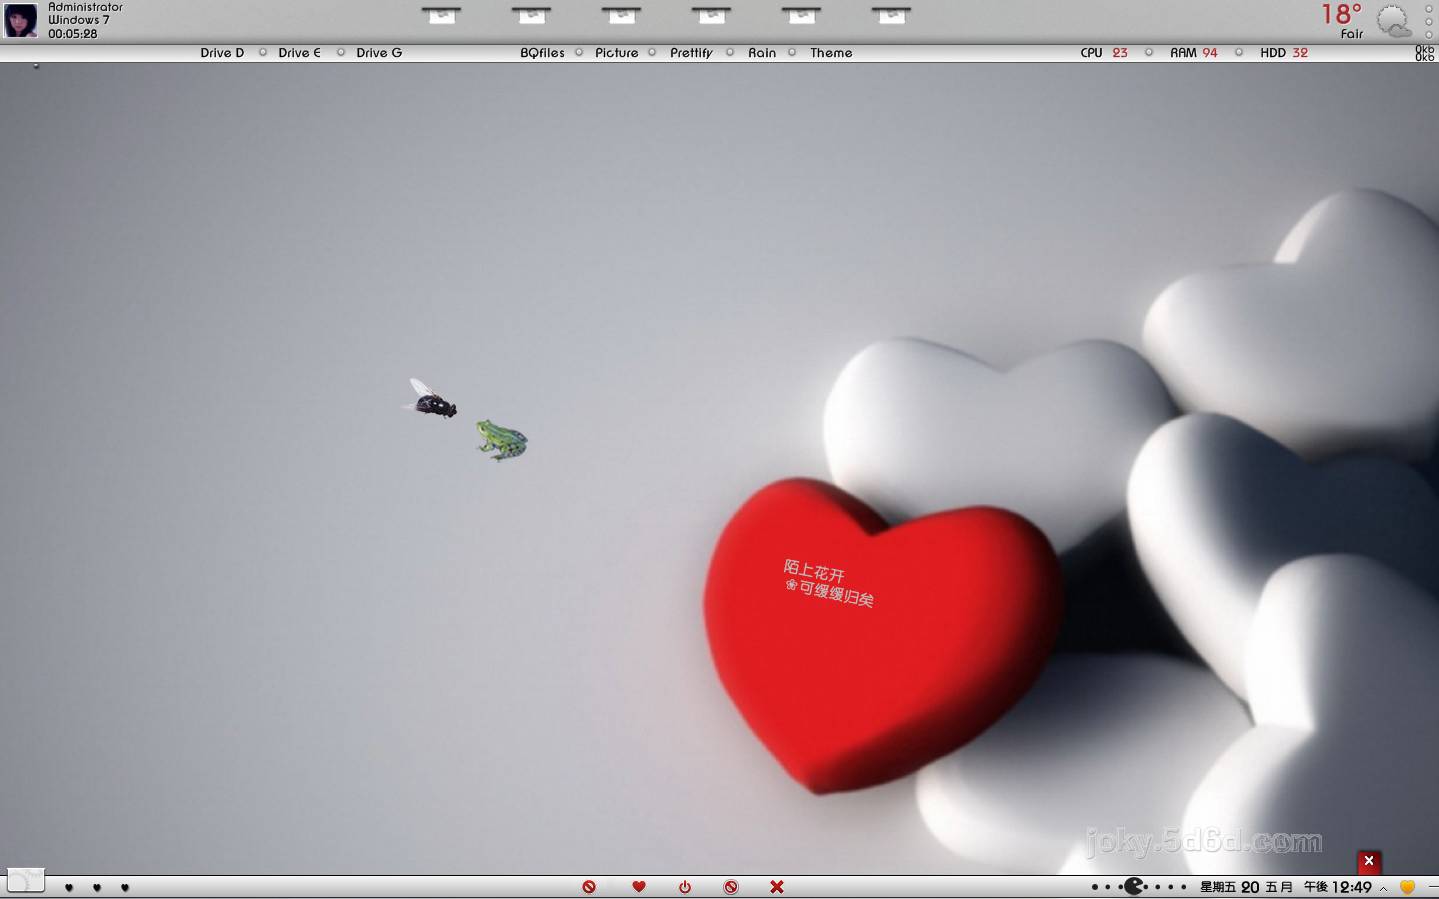The width and height of the screenshot is (1439, 899).
Task: Open the white gear start button
Action: 26,880
